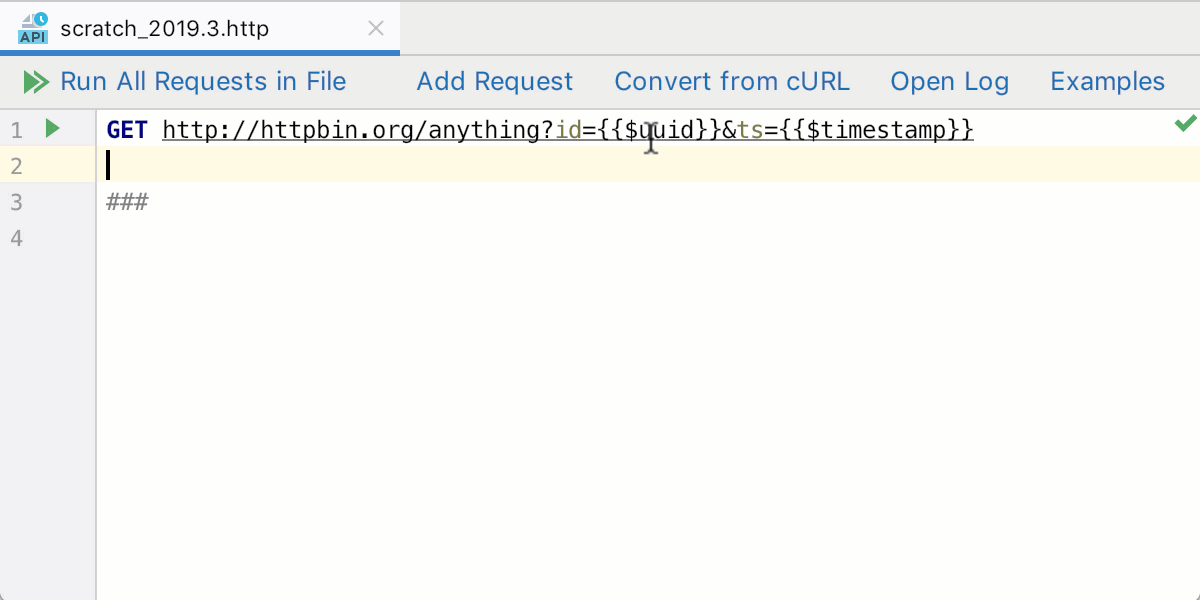Select Add Request in the toolbar
This screenshot has height=600, width=1200.
(x=494, y=81)
